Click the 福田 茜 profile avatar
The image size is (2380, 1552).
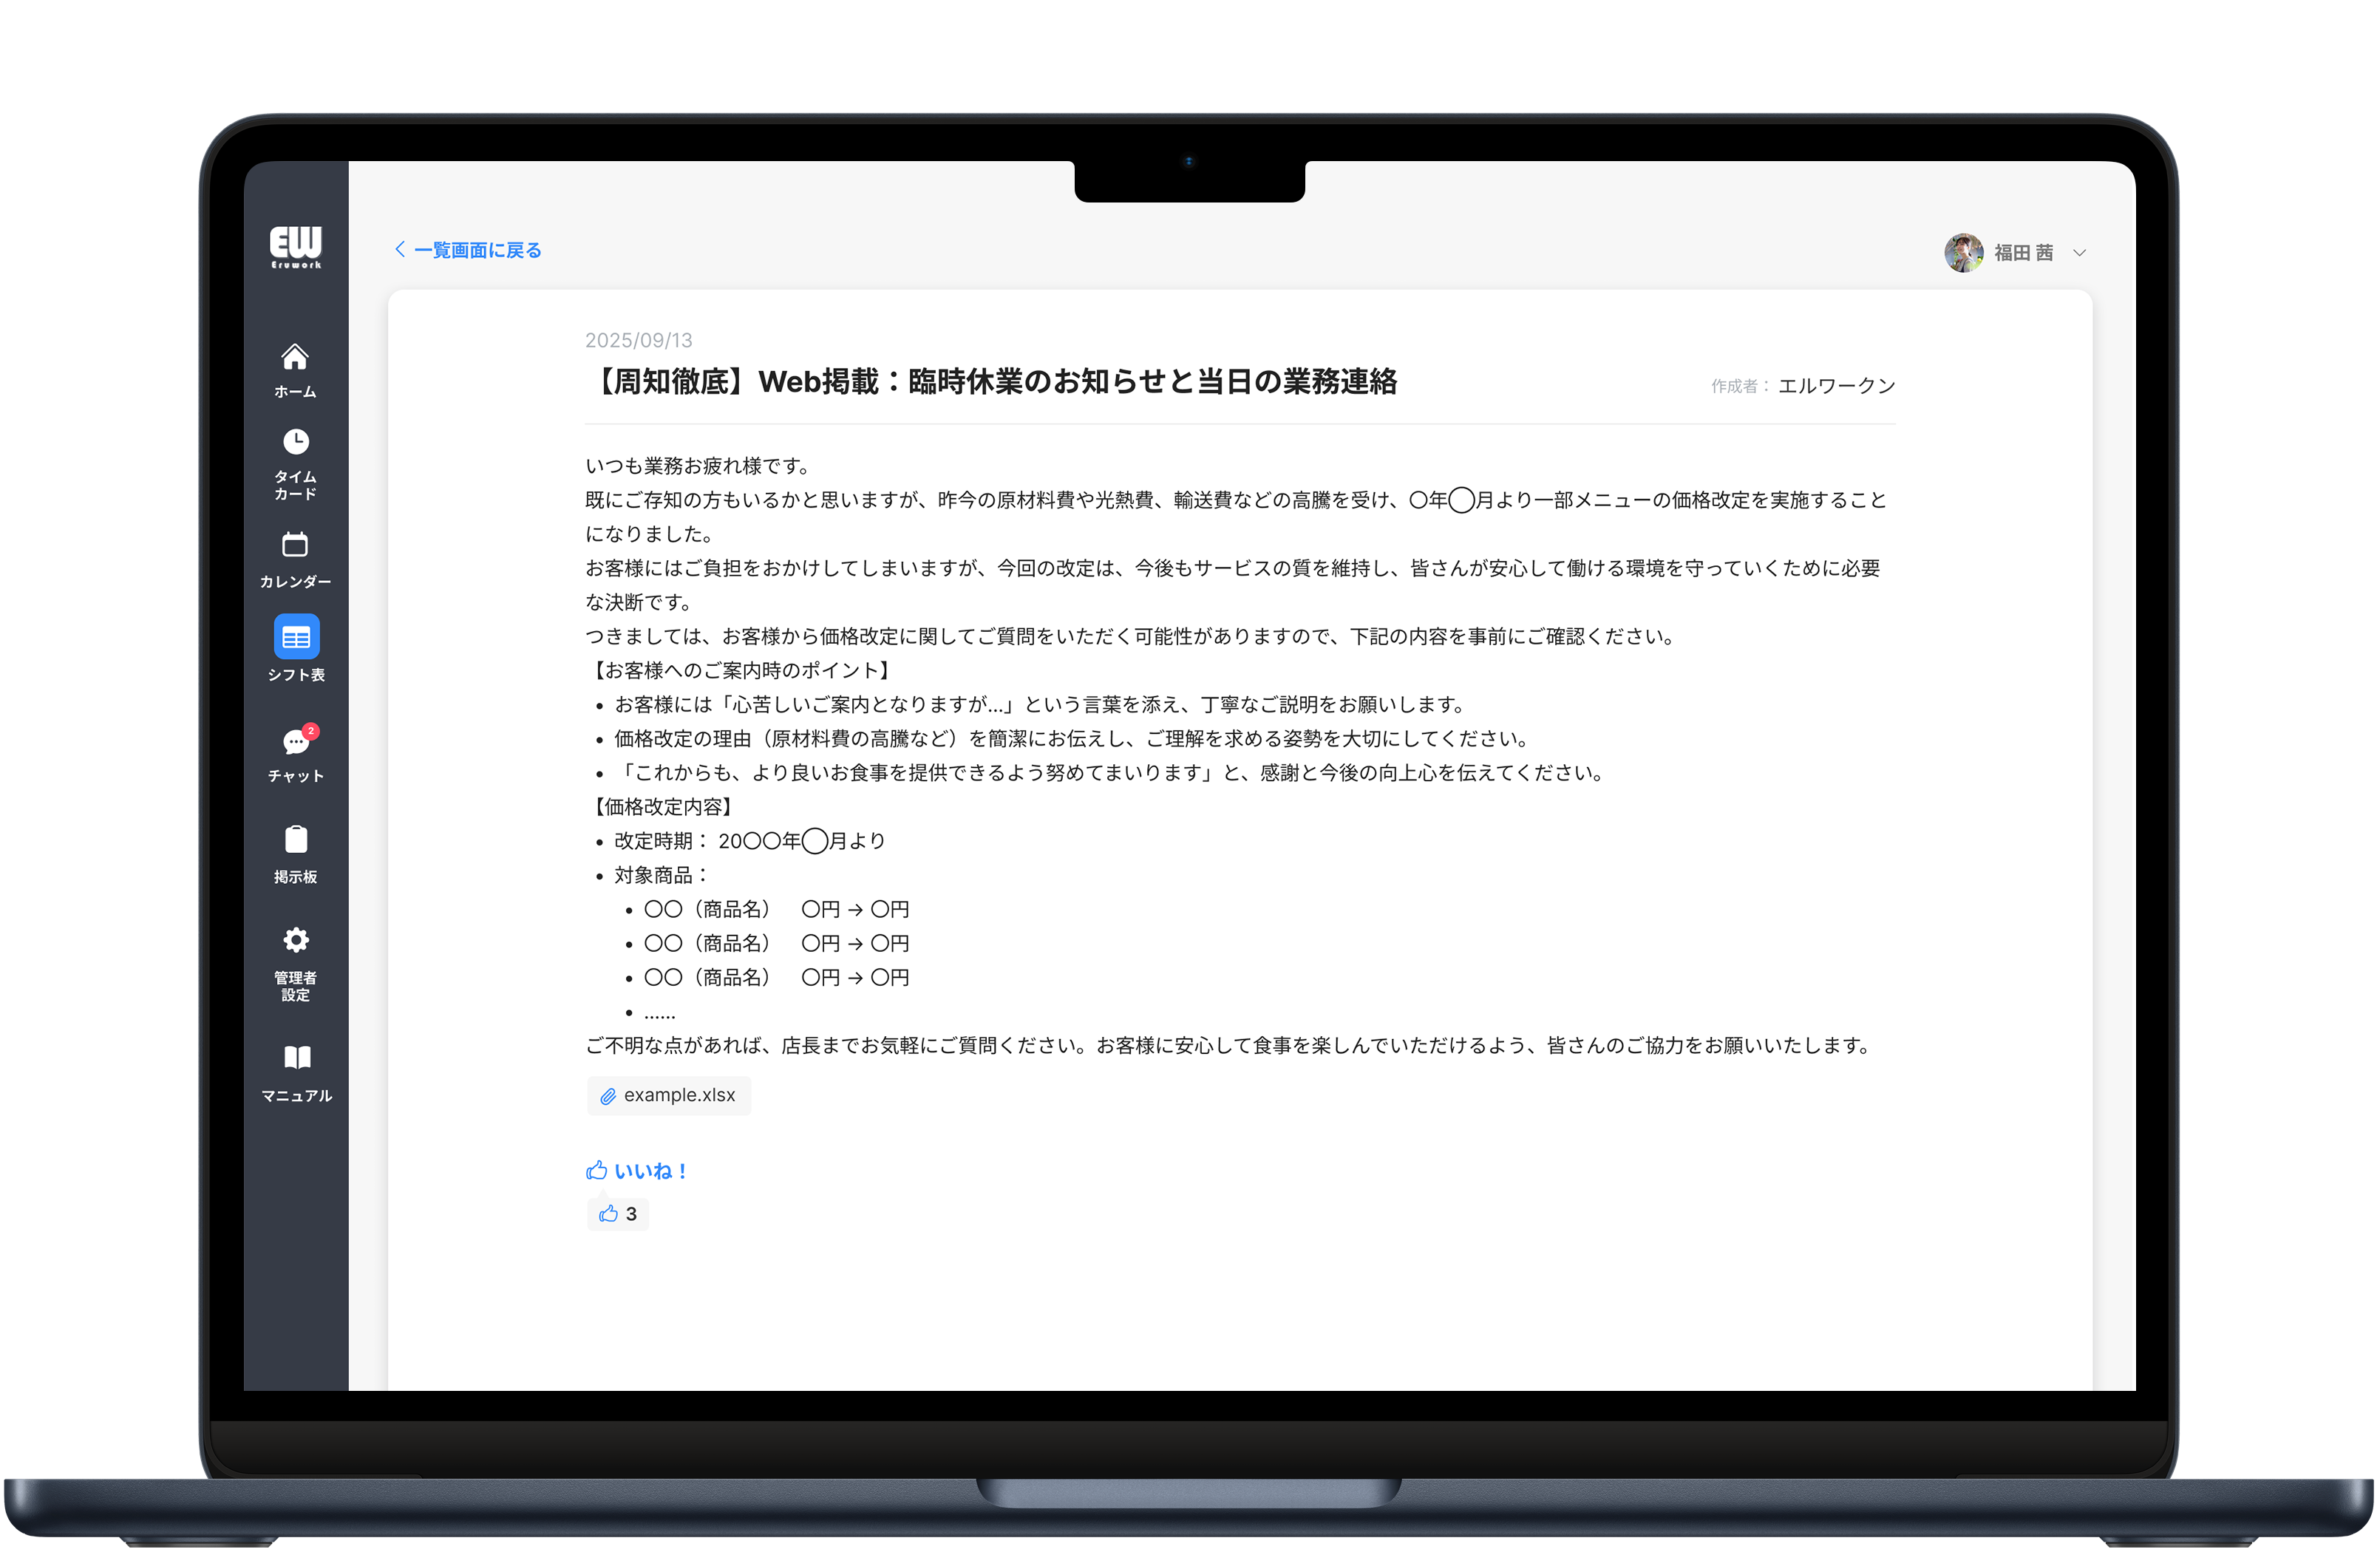[x=1963, y=253]
